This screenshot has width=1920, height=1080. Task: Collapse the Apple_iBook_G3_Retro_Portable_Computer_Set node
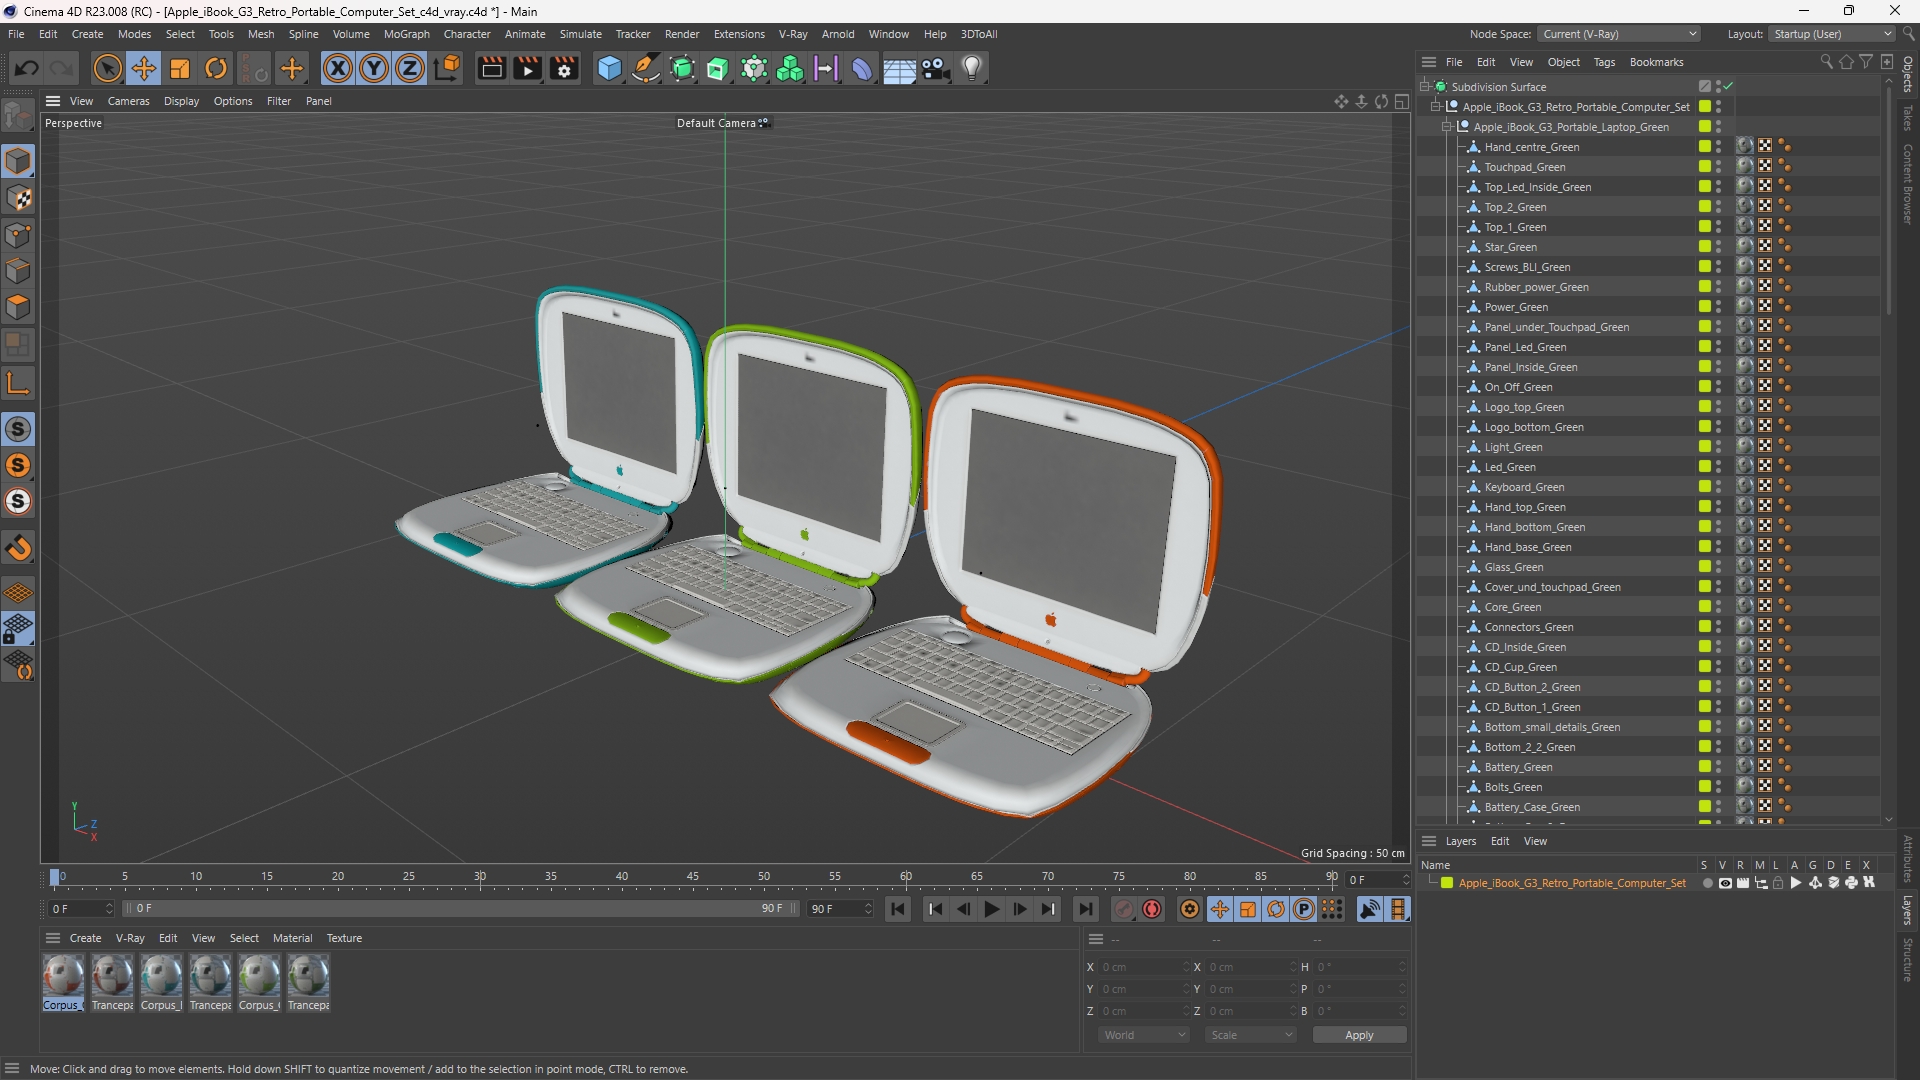click(1435, 107)
